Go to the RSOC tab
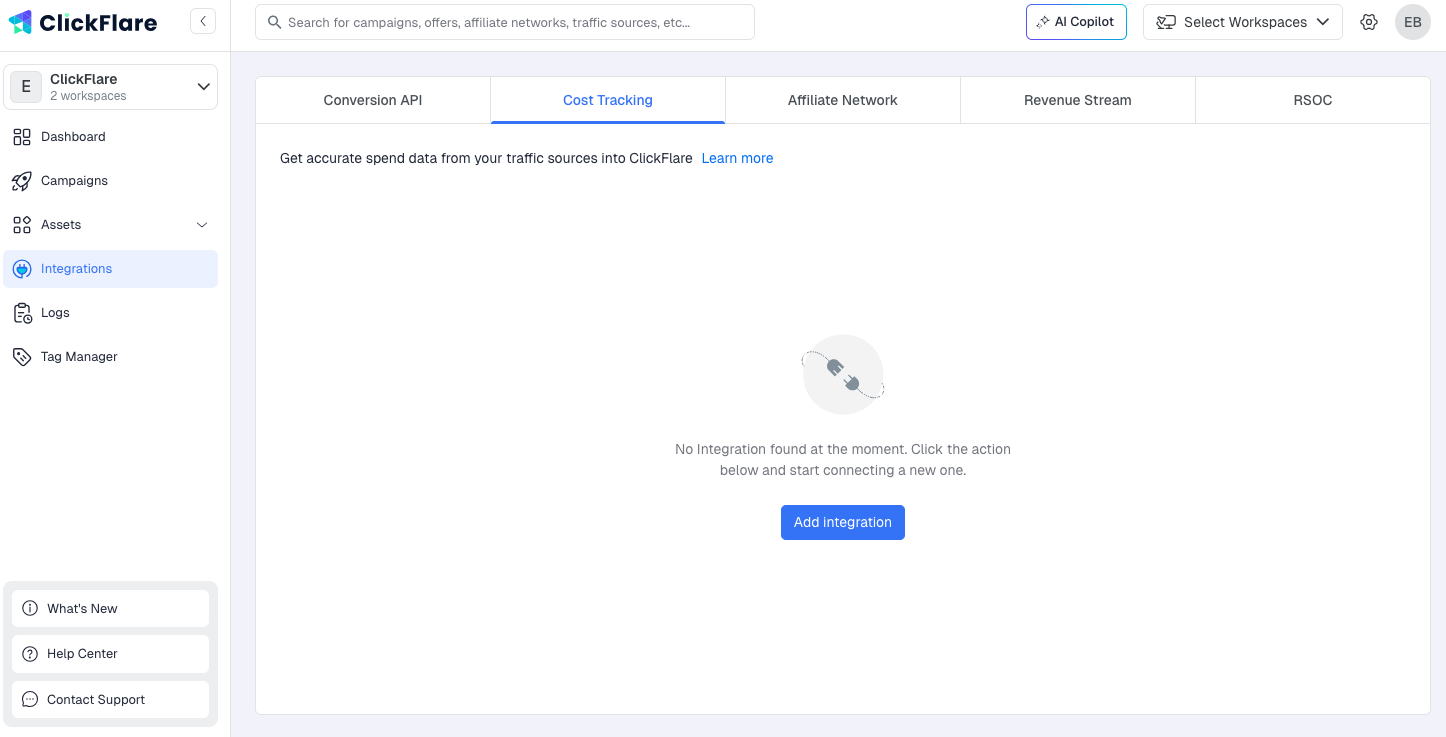Viewport: 1446px width, 737px height. [1312, 100]
